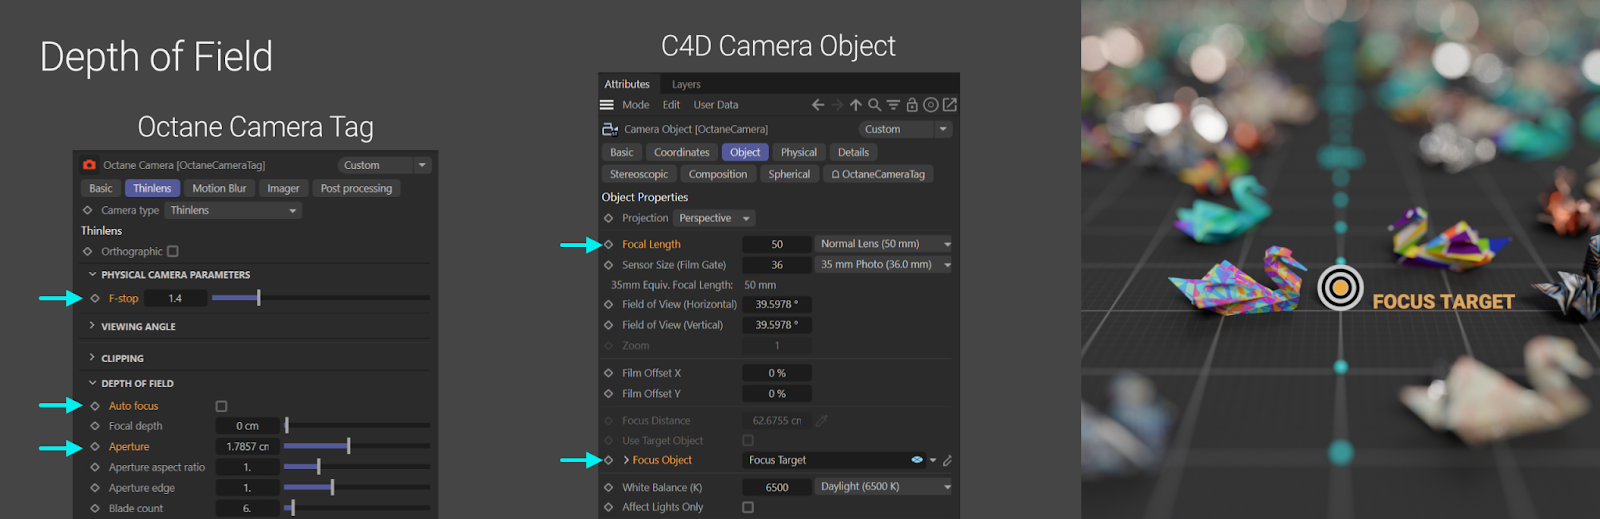This screenshot has height=519, width=1600.
Task: Open Attributes in new window icon
Action: [x=950, y=105]
